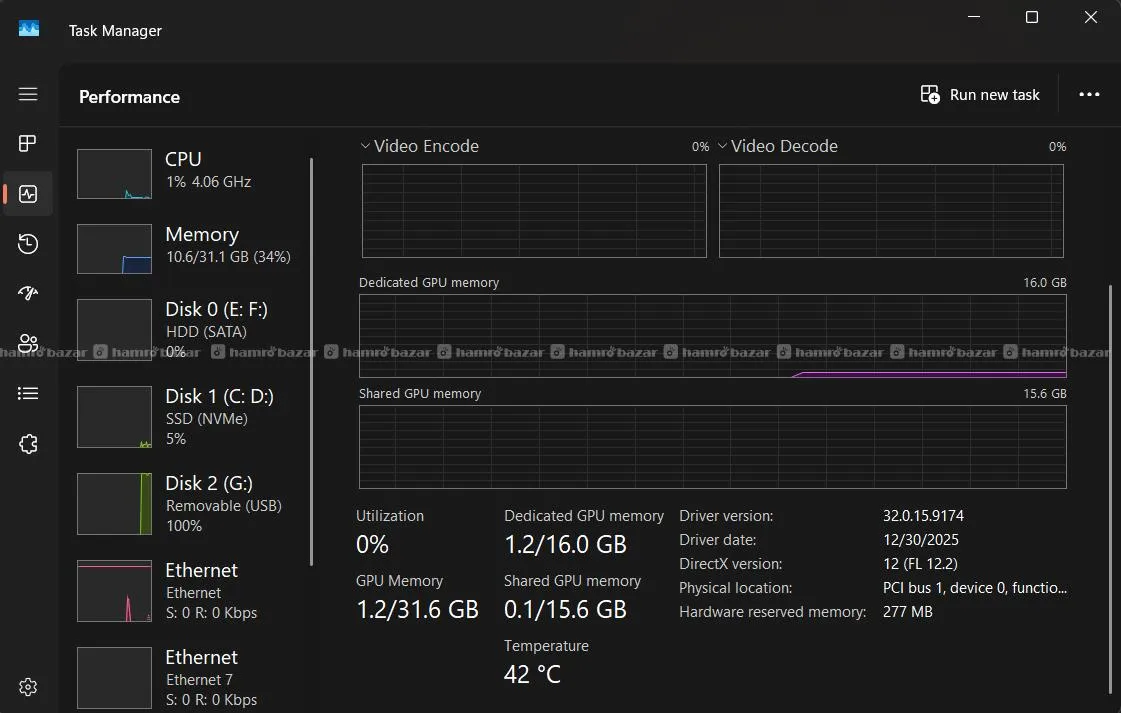Open the App history icon

point(28,244)
